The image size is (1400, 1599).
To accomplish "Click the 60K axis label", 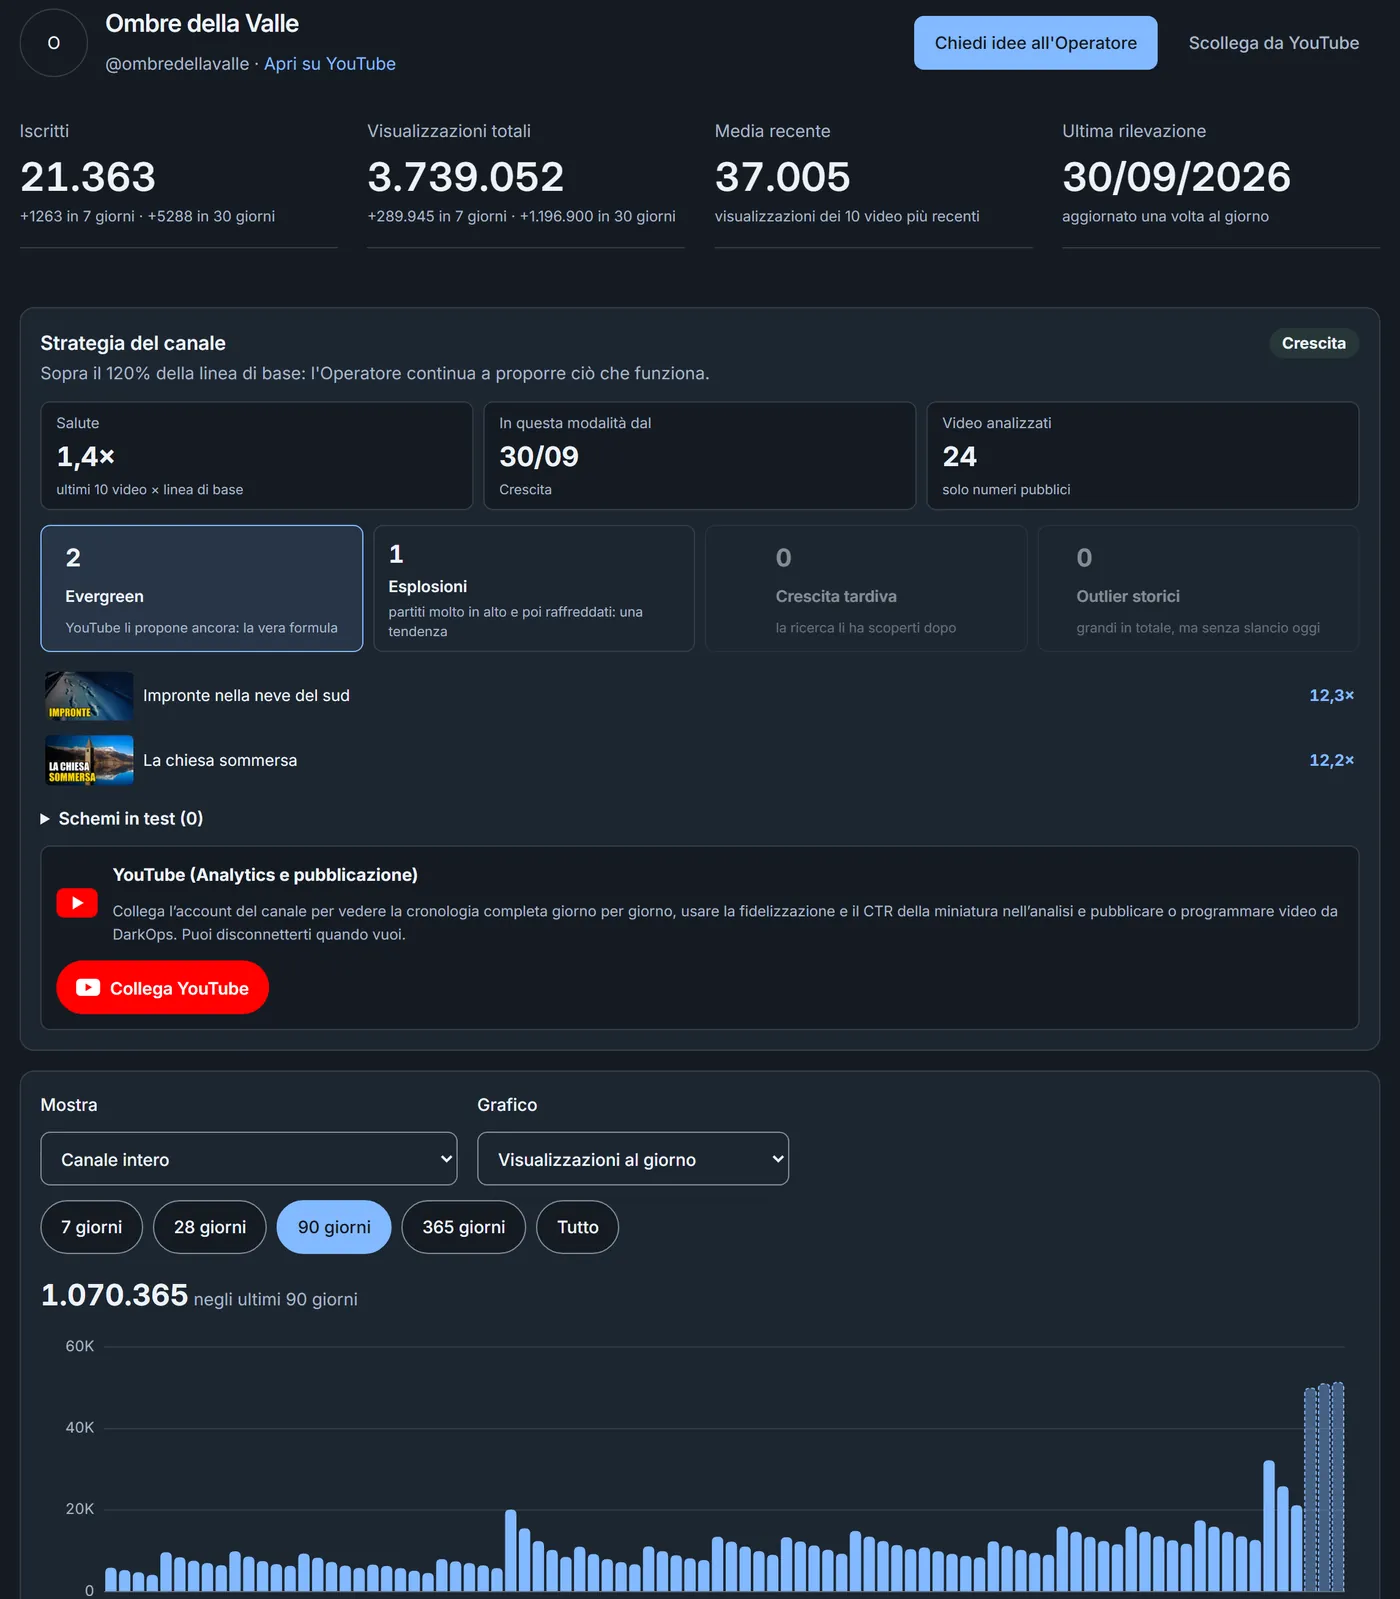I will pos(80,1347).
